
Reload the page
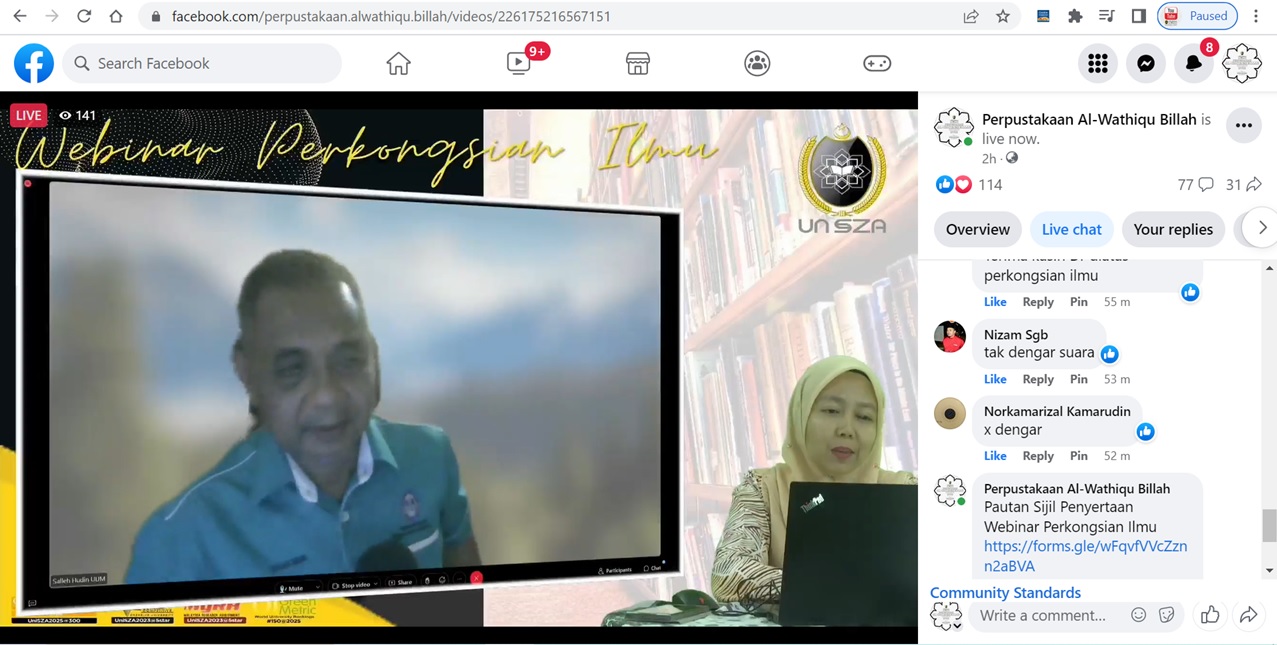point(84,16)
